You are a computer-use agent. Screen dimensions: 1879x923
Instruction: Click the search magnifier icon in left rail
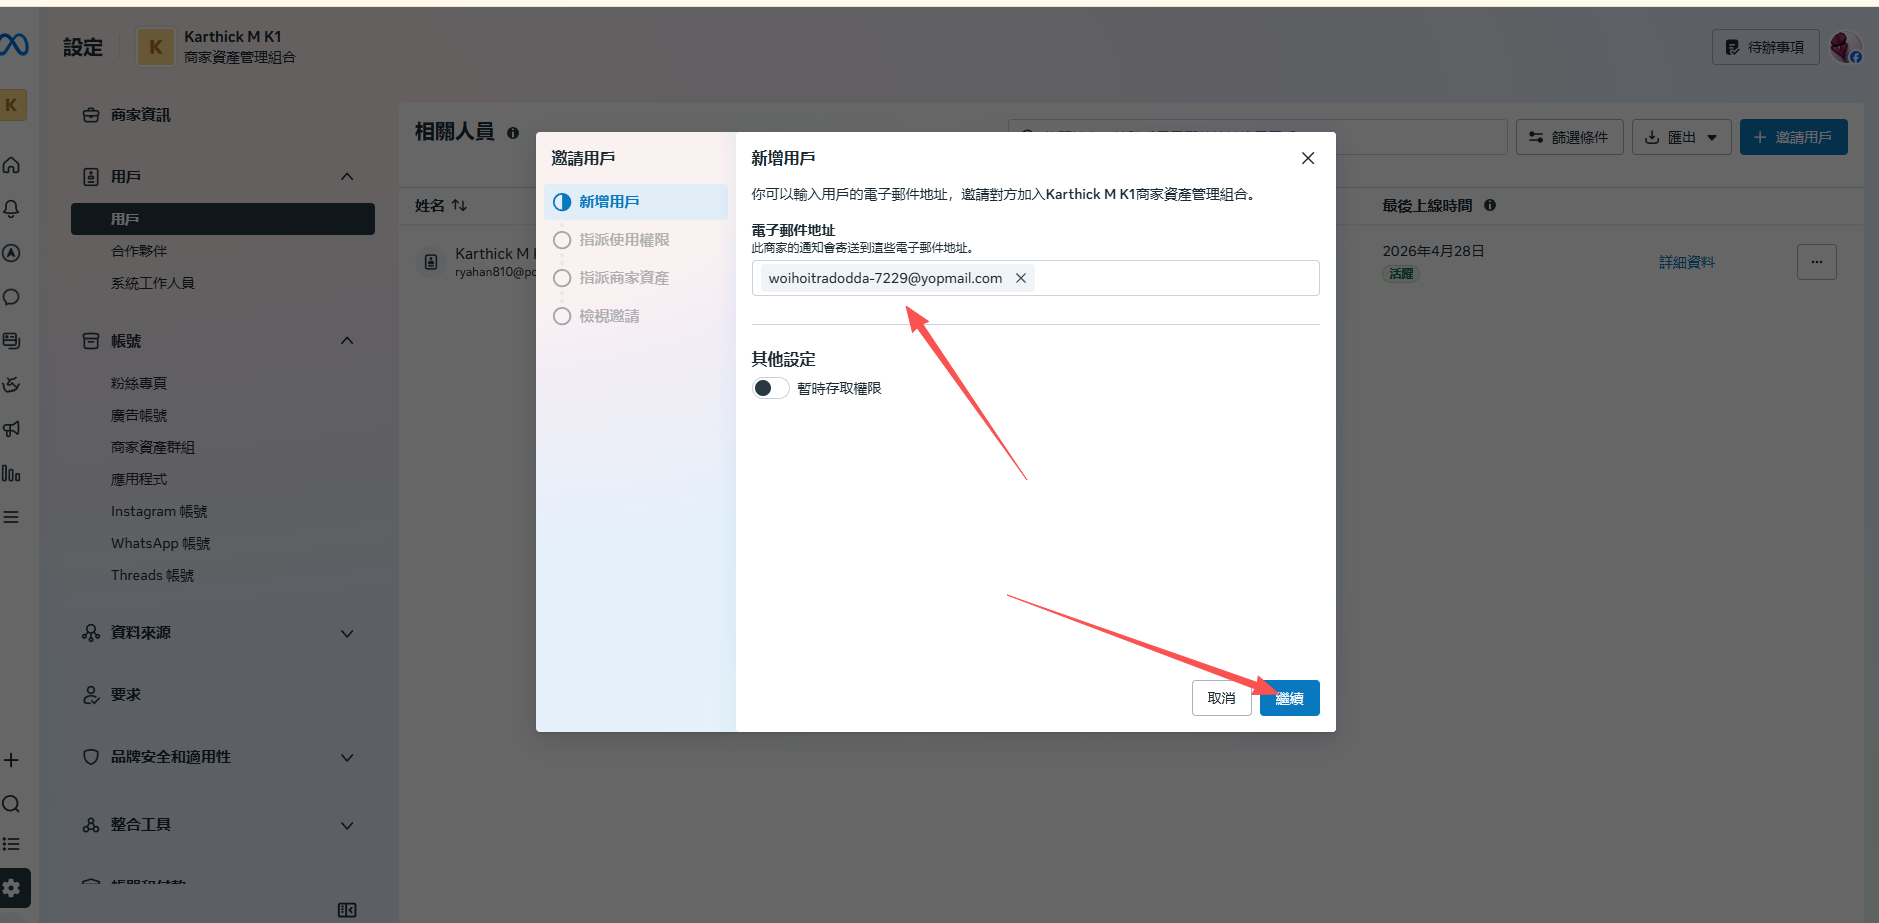[x=12, y=804]
